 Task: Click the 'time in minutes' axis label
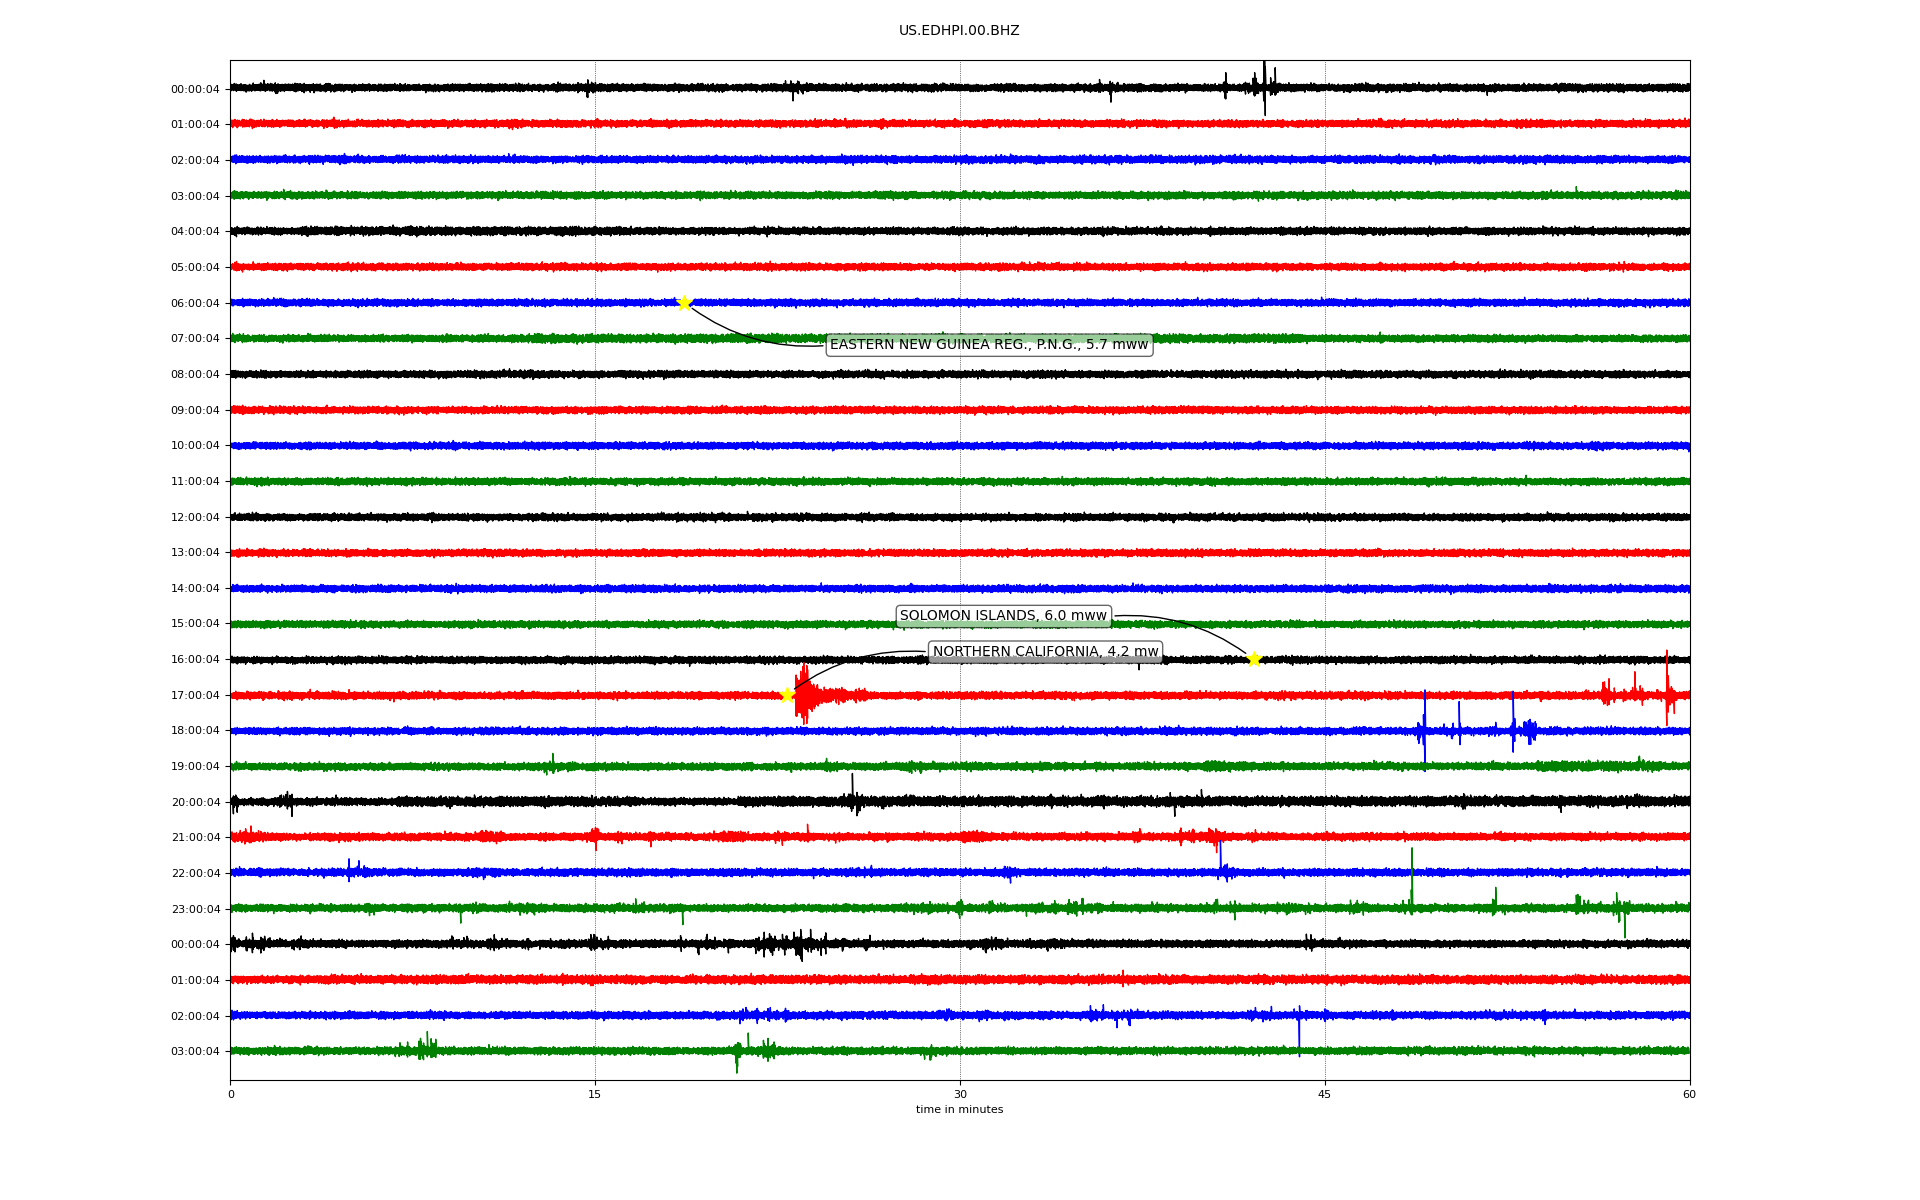(959, 1109)
